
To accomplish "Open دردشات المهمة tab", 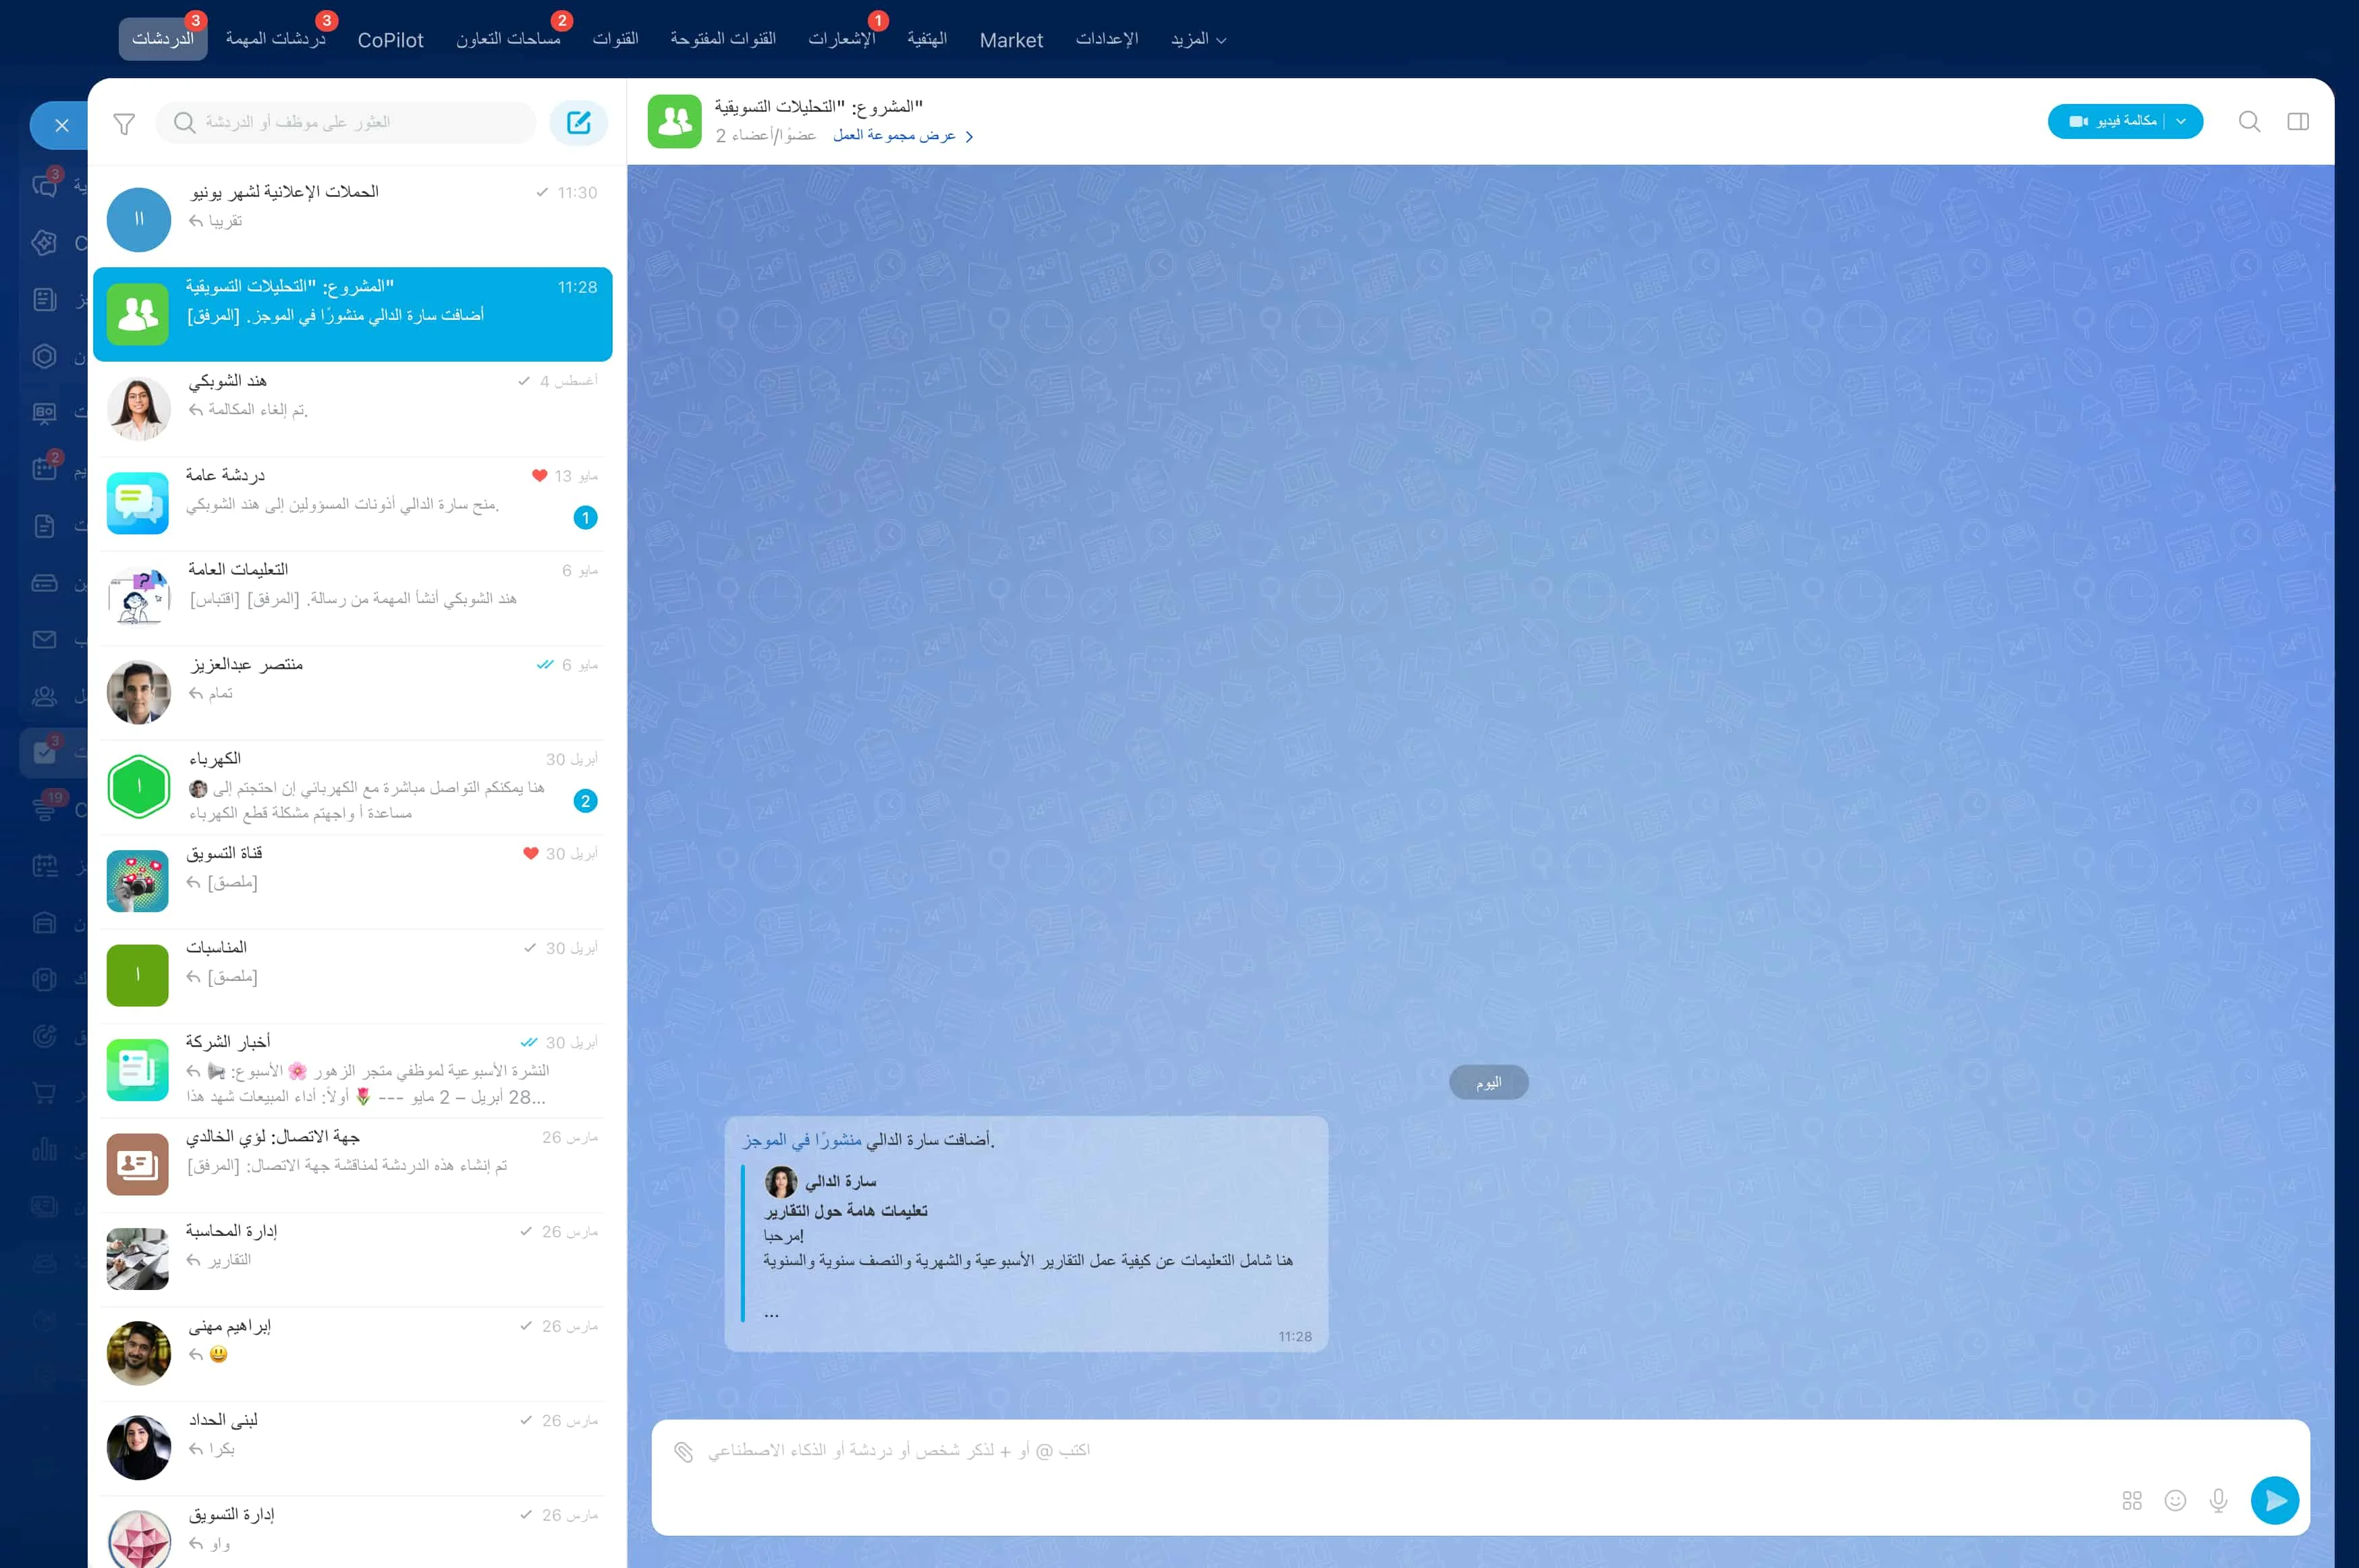I will pos(276,39).
